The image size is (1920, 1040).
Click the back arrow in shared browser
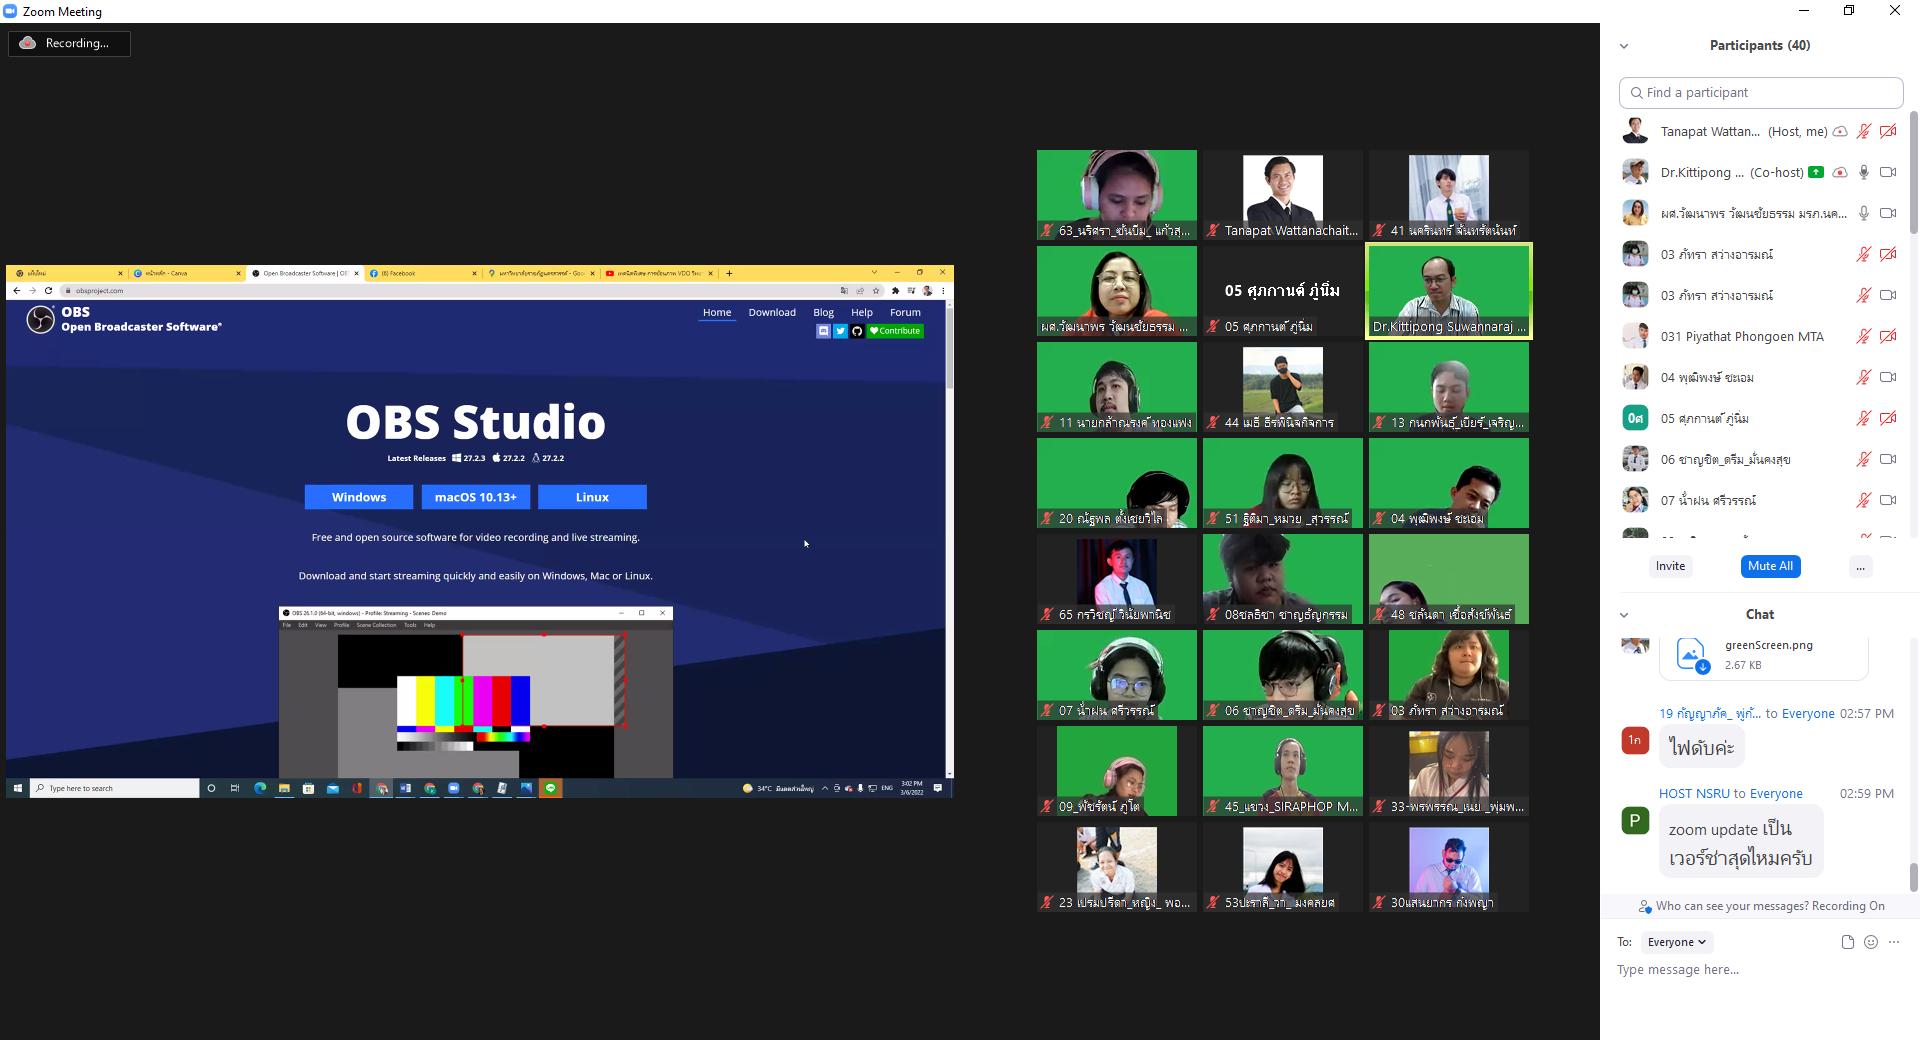[x=16, y=290]
